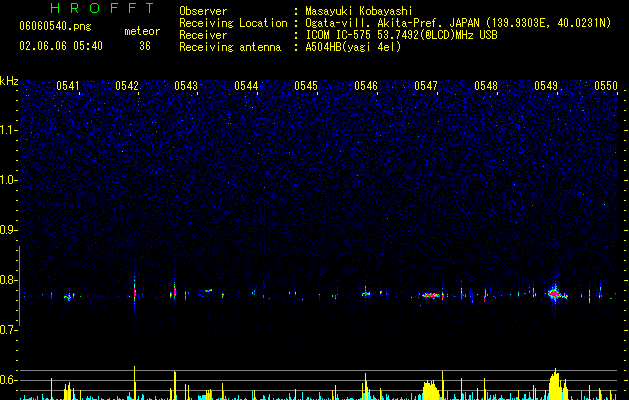Click the 0542 time marker

pyautogui.click(x=127, y=86)
